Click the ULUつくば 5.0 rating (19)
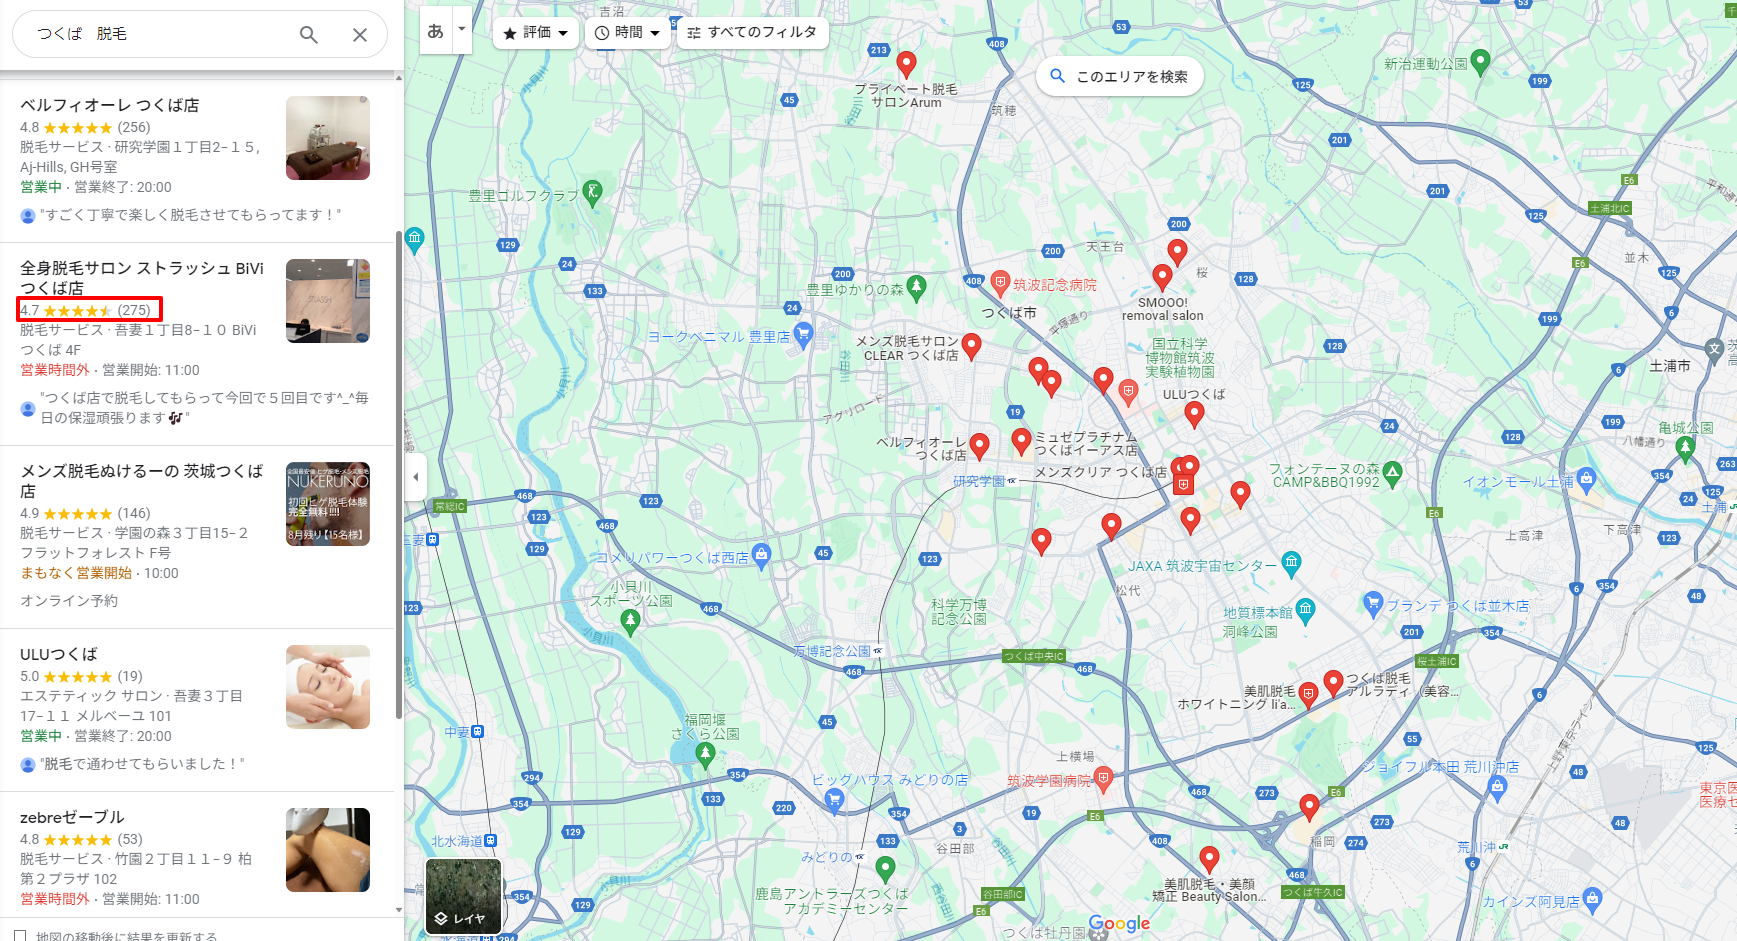The width and height of the screenshot is (1737, 941). (x=81, y=676)
